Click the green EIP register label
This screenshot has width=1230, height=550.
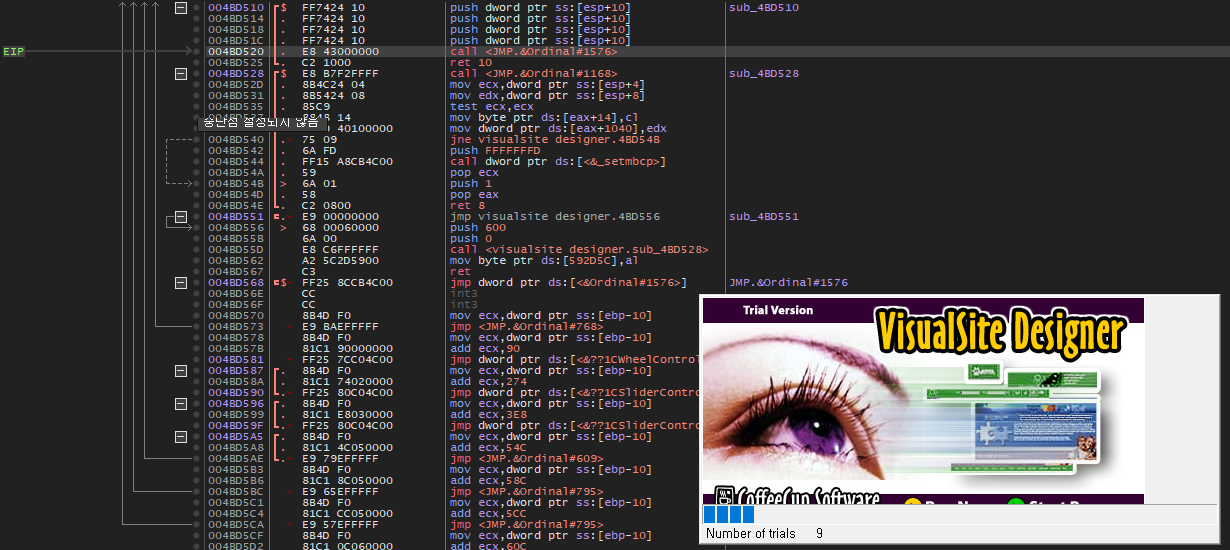pos(13,51)
